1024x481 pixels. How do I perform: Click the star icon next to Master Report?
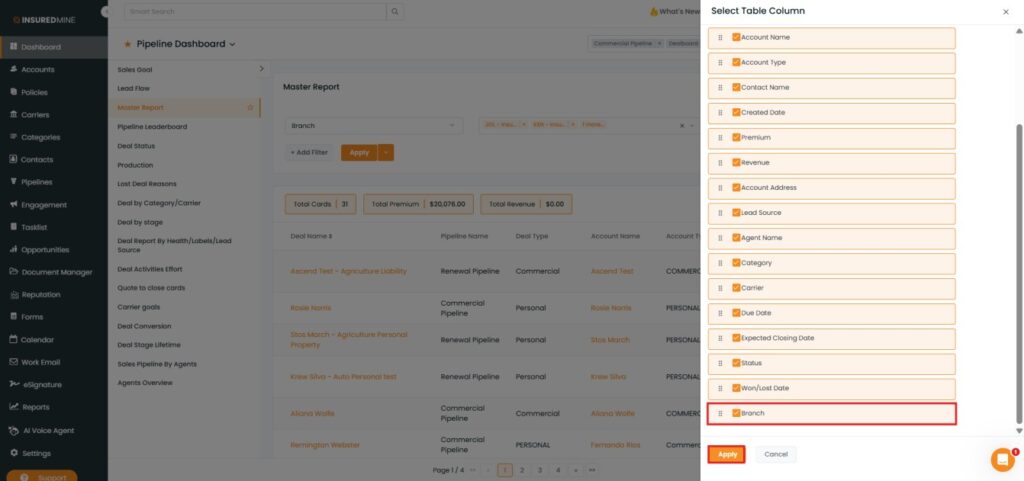(x=250, y=107)
